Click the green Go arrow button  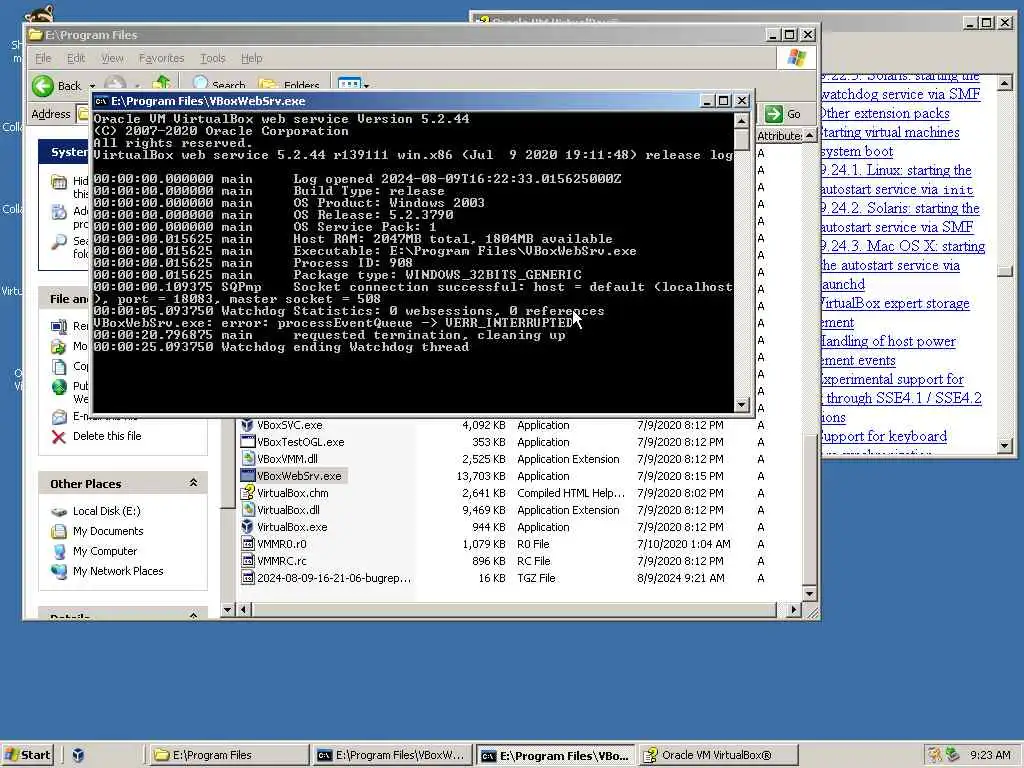click(x=774, y=114)
